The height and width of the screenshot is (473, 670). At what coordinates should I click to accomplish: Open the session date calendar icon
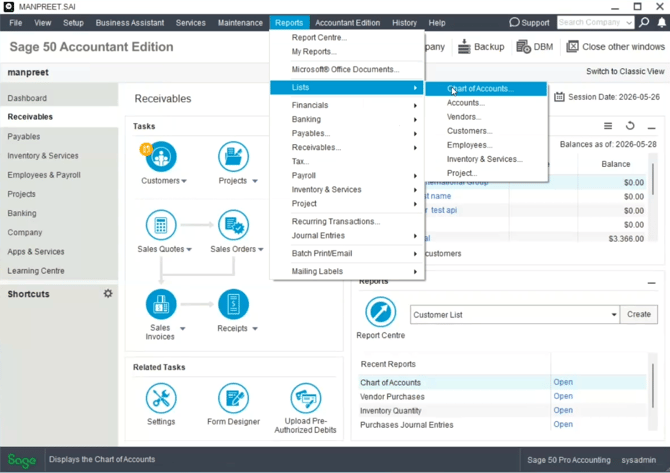(559, 97)
